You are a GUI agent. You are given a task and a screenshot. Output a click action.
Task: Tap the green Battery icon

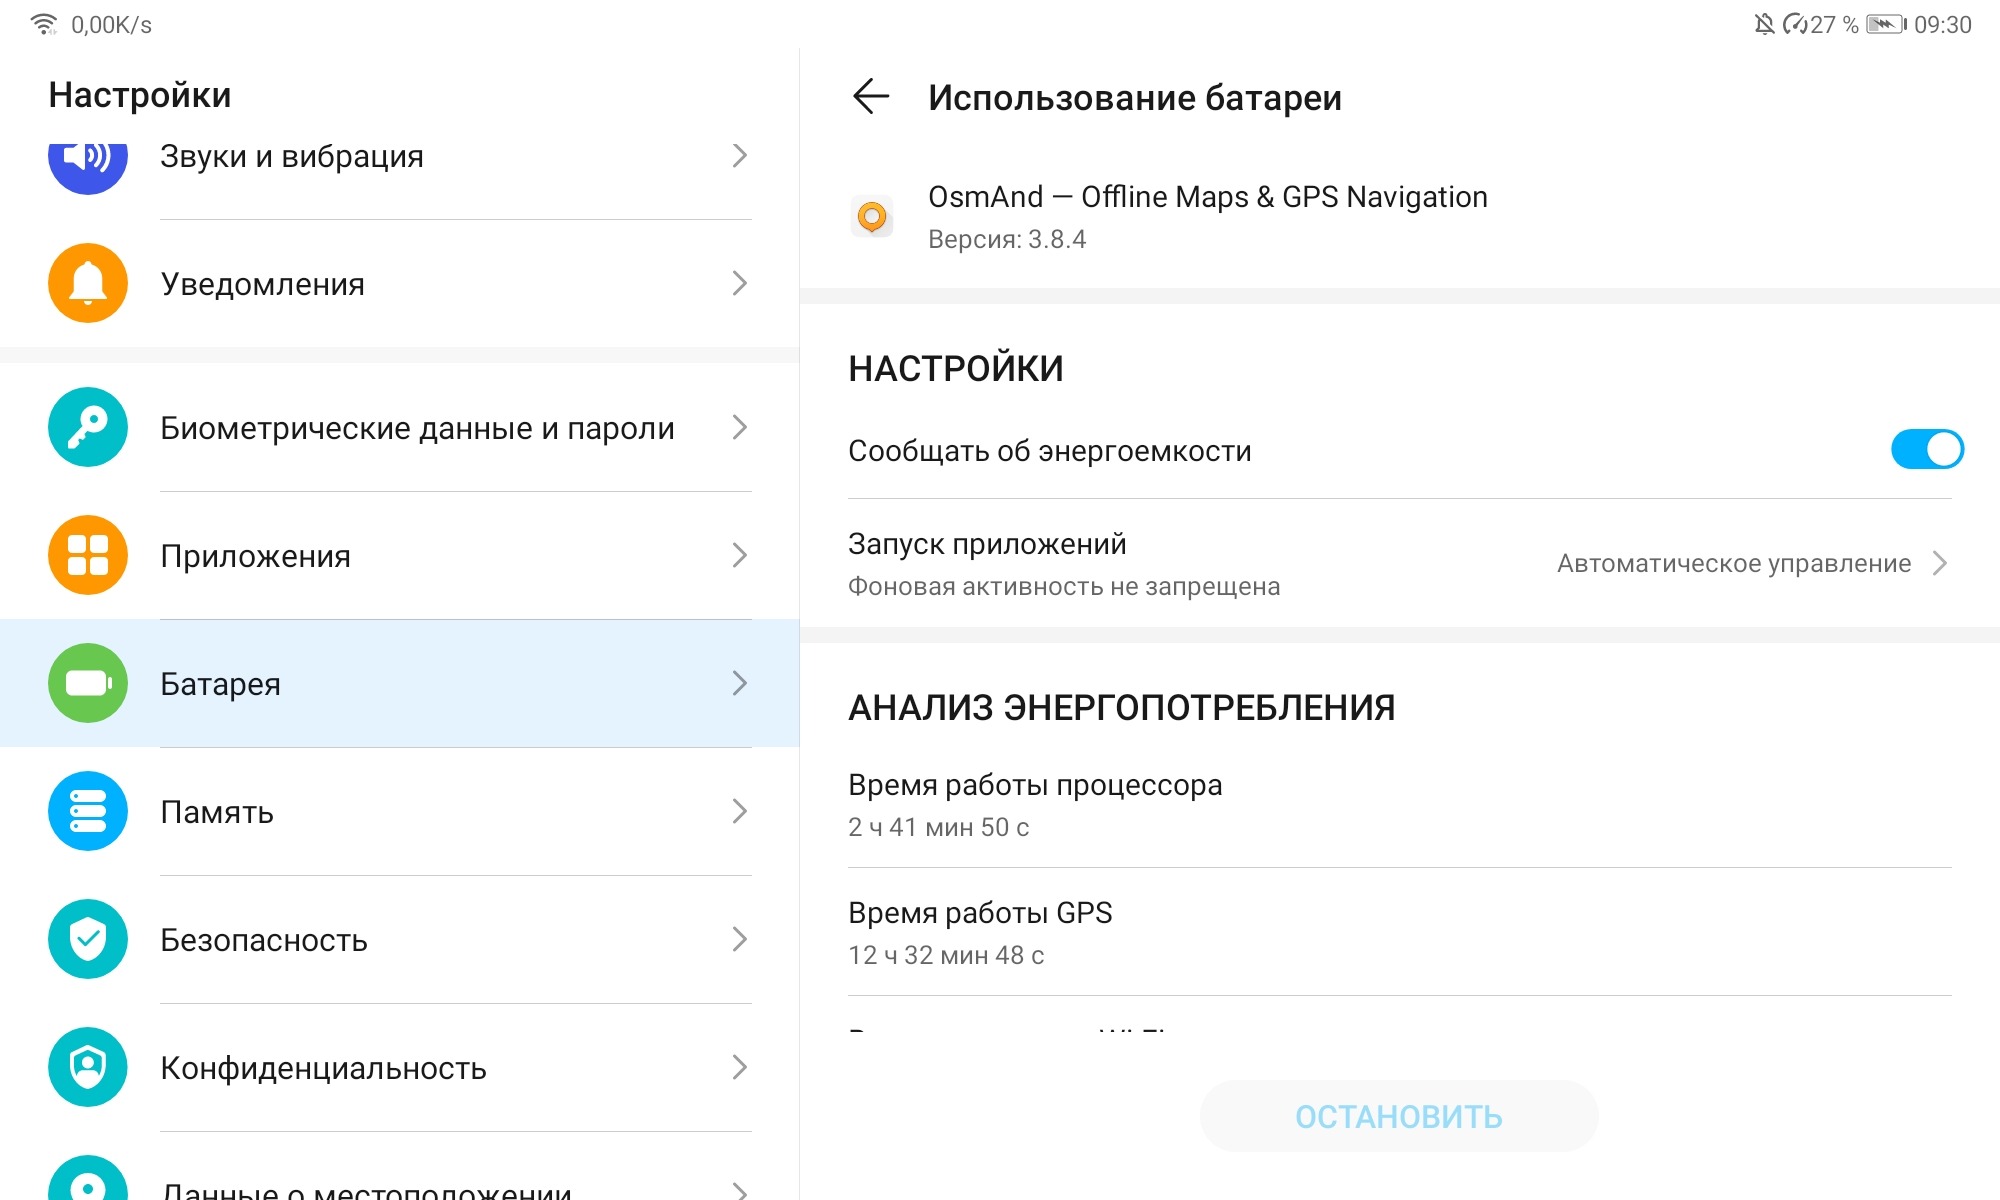[x=88, y=683]
